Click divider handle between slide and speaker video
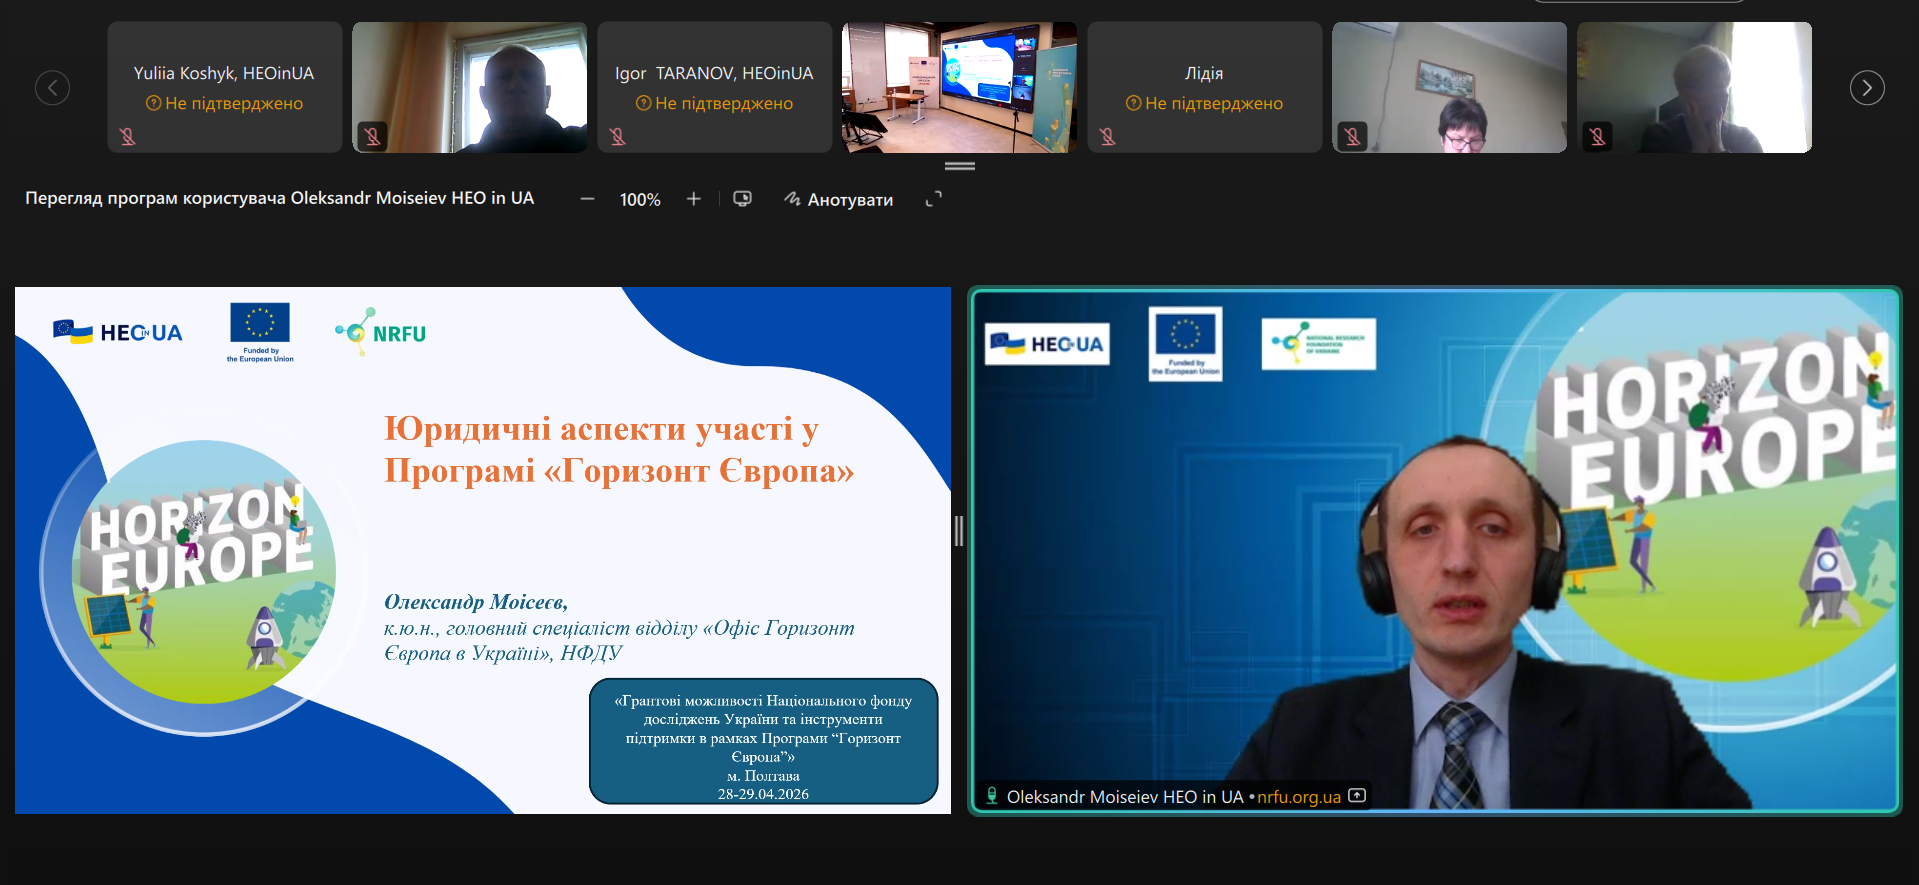Image resolution: width=1919 pixels, height=885 pixels. click(x=959, y=531)
